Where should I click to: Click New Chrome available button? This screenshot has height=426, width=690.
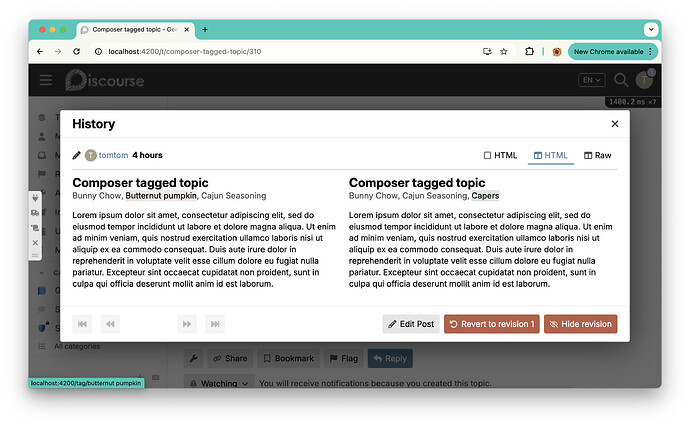click(613, 51)
